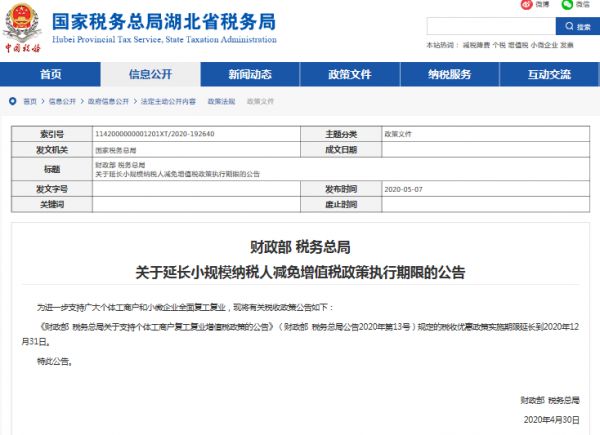The width and height of the screenshot is (600, 435).
Task: Open the 首页 navigation tab
Action: point(50,75)
